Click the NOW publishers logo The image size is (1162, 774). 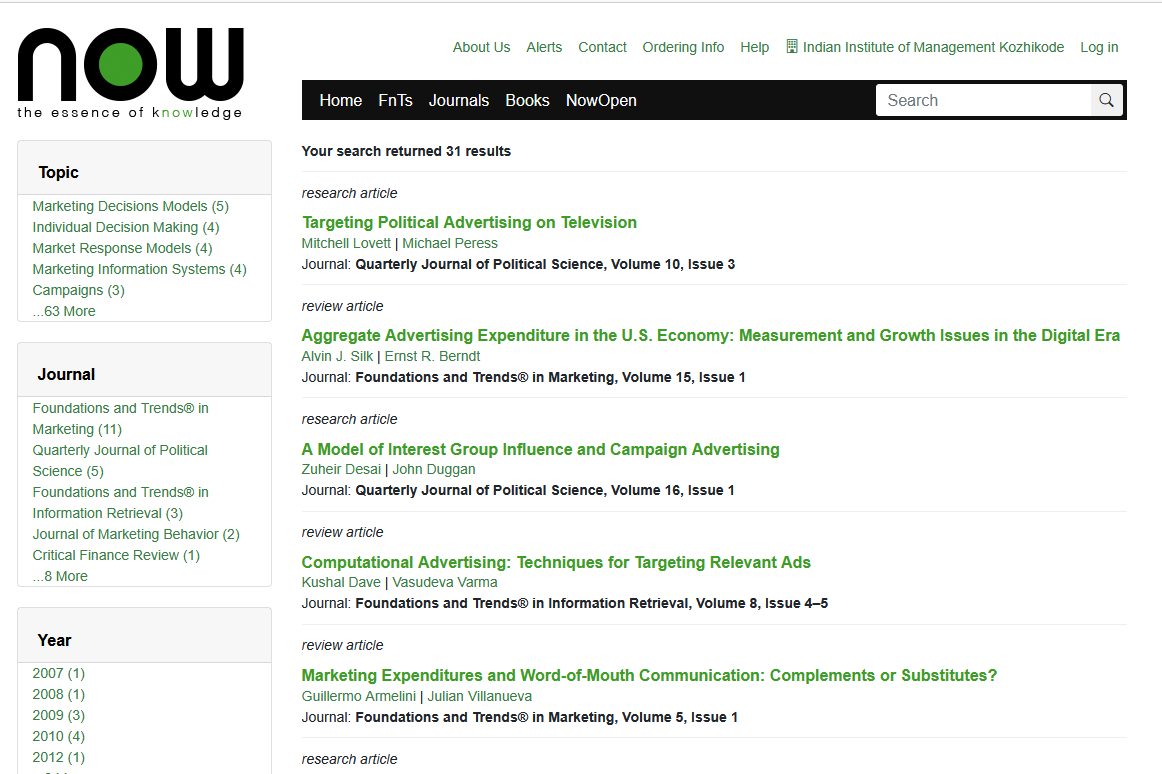[x=130, y=73]
